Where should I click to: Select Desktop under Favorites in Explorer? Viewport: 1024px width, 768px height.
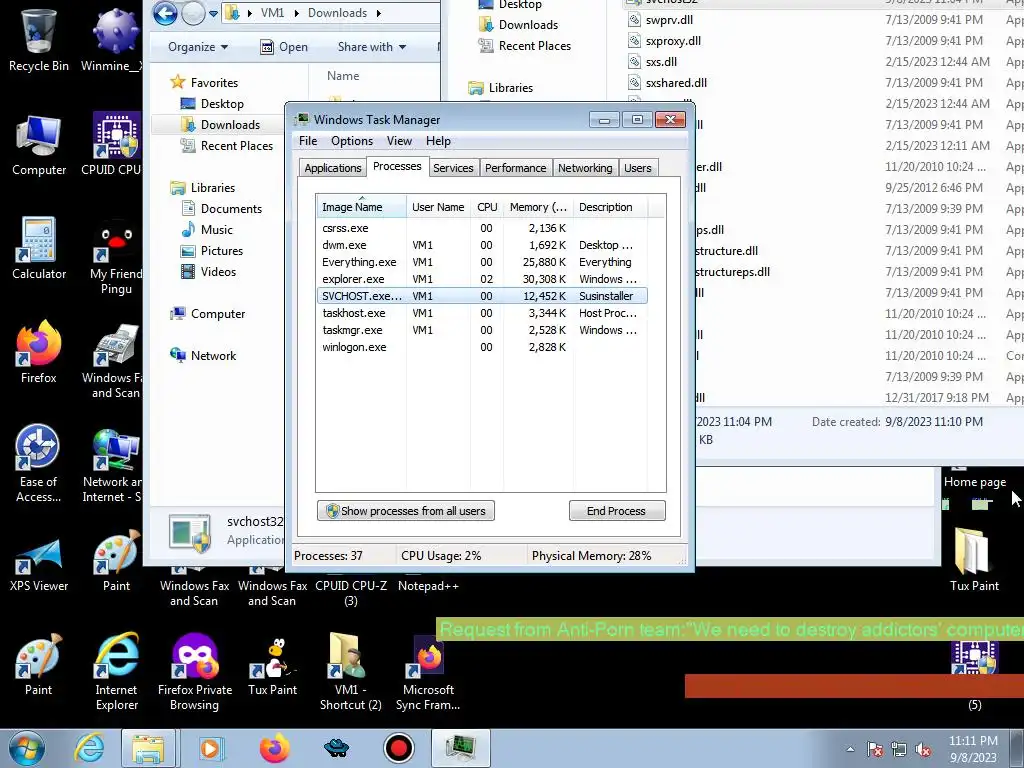pos(212,104)
